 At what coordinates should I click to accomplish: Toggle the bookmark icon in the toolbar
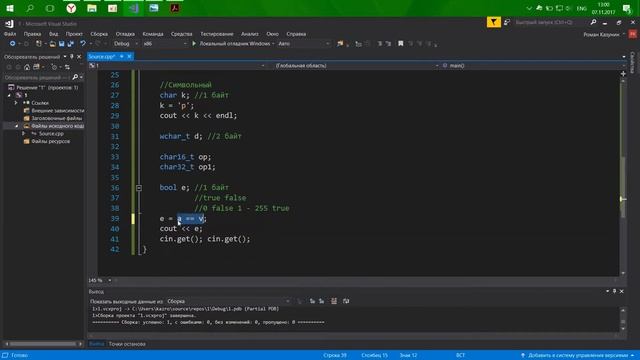click(401, 44)
